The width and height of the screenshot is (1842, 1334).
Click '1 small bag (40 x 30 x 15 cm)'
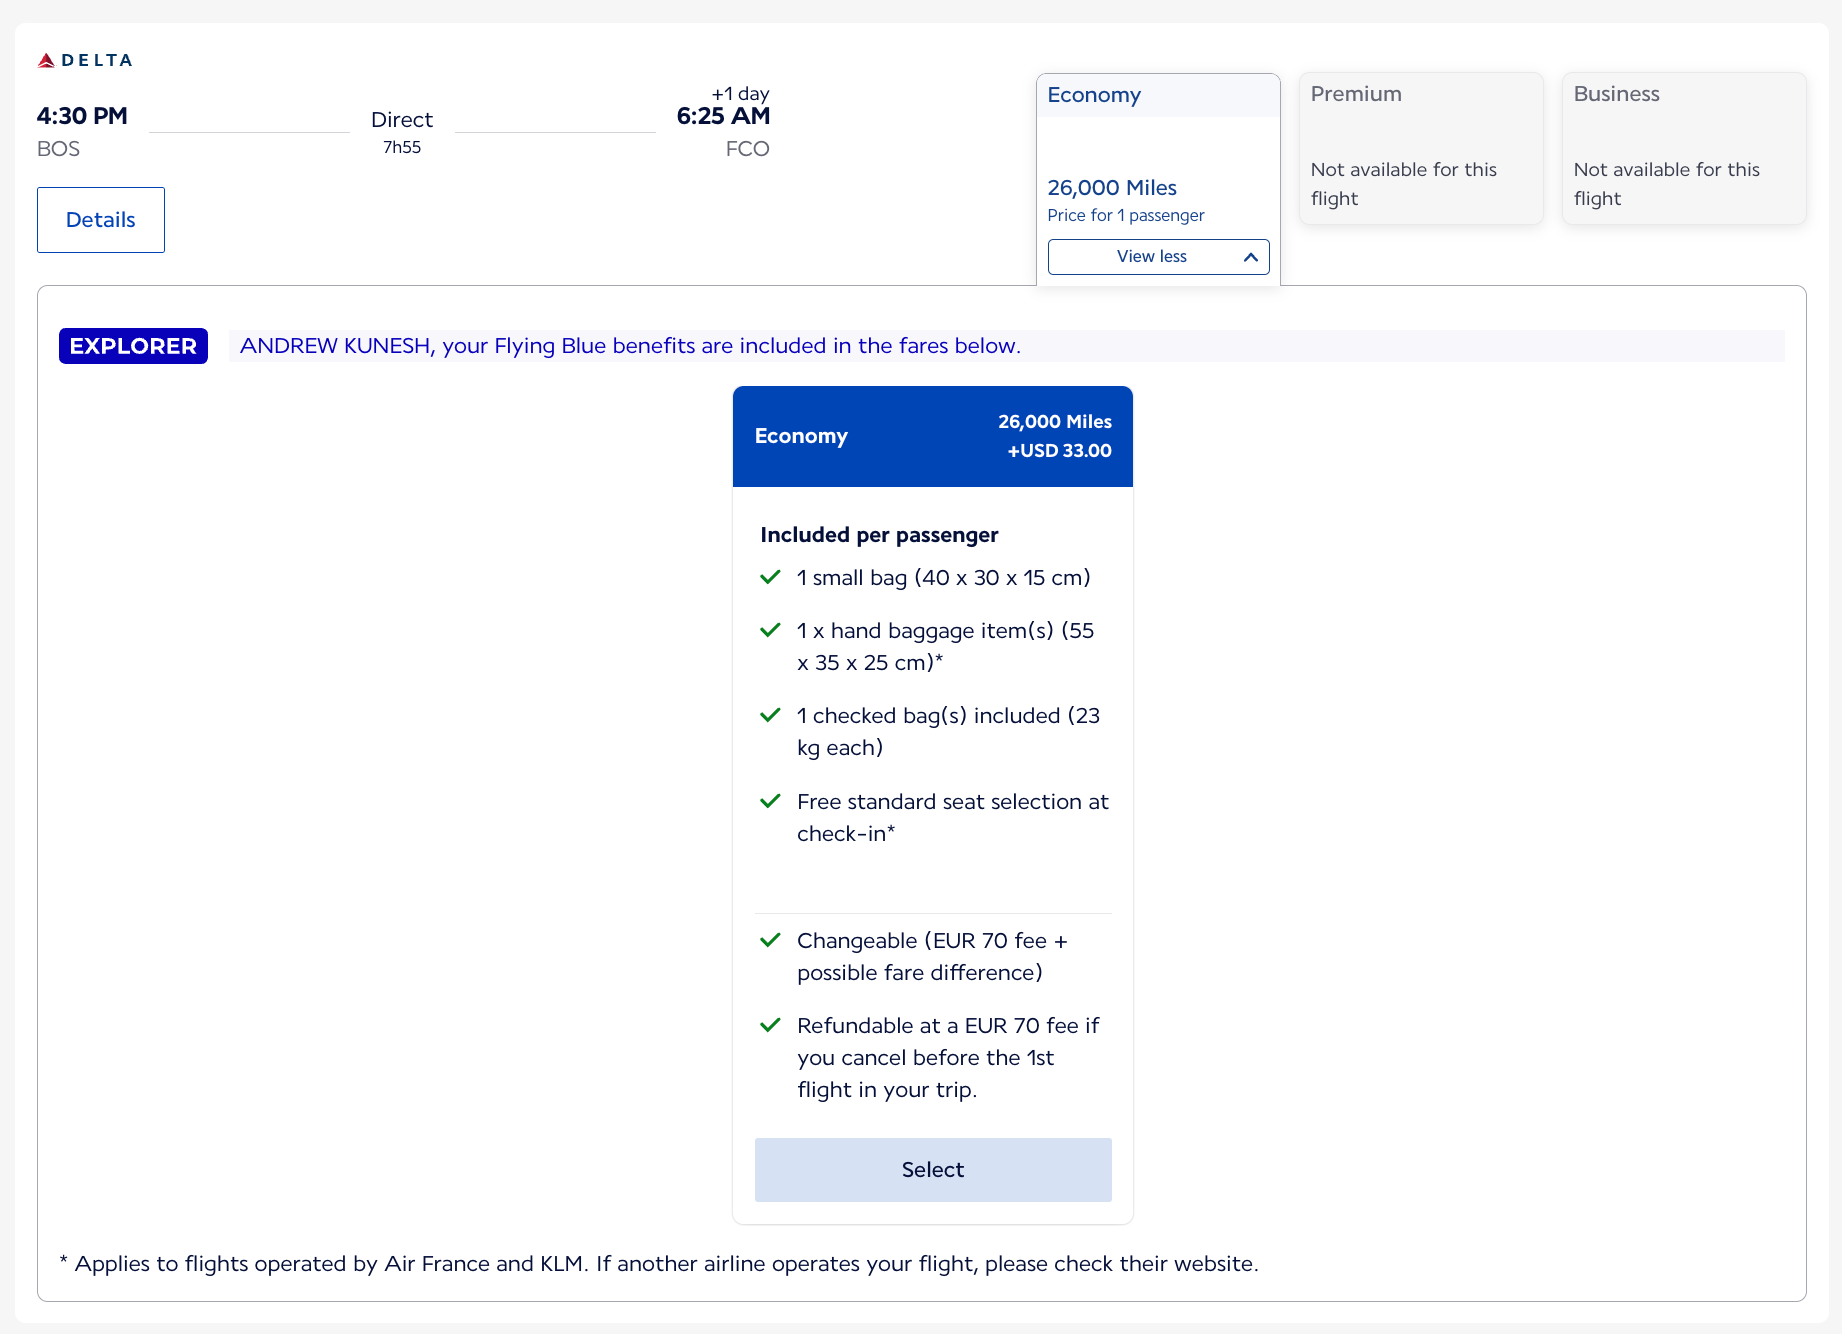coord(943,578)
